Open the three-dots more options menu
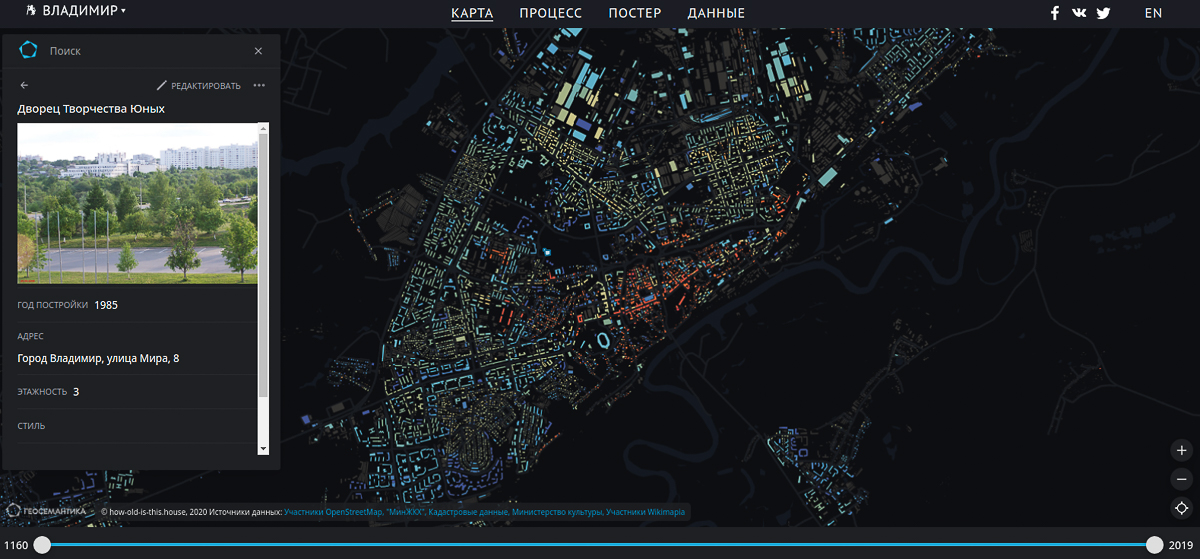 click(259, 86)
